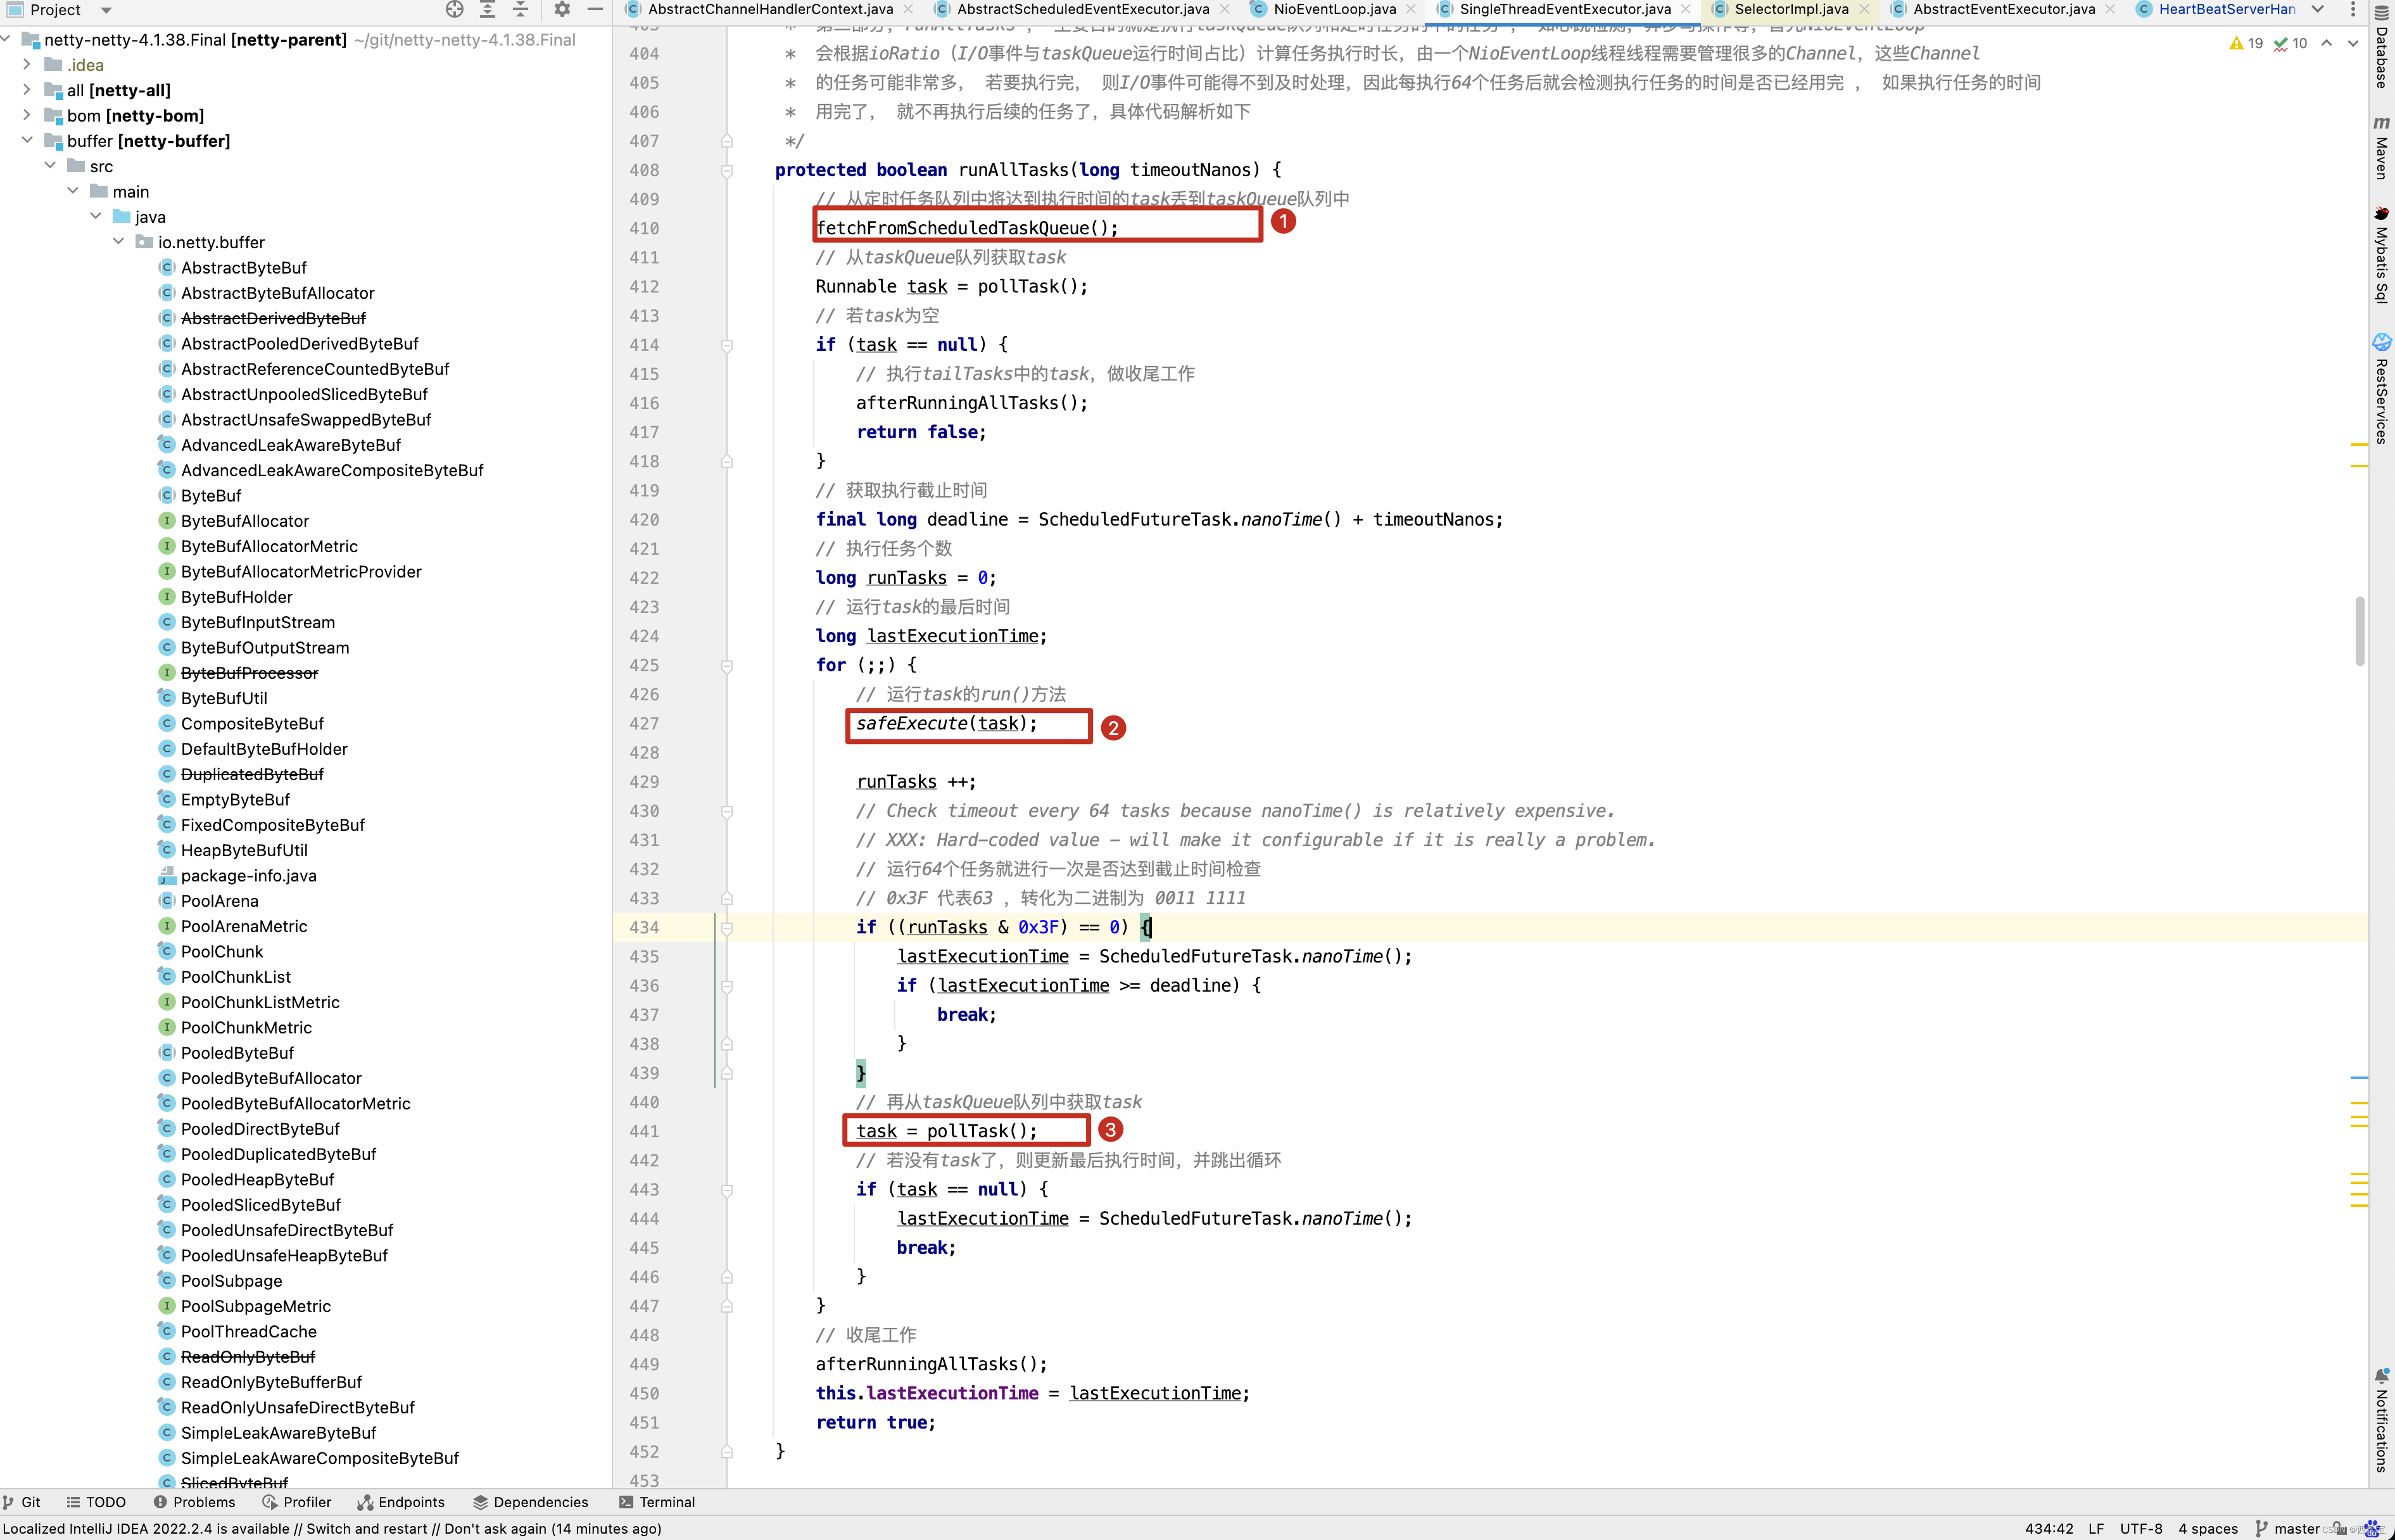Toggle fold marker on the for loop line 425

click(x=727, y=666)
